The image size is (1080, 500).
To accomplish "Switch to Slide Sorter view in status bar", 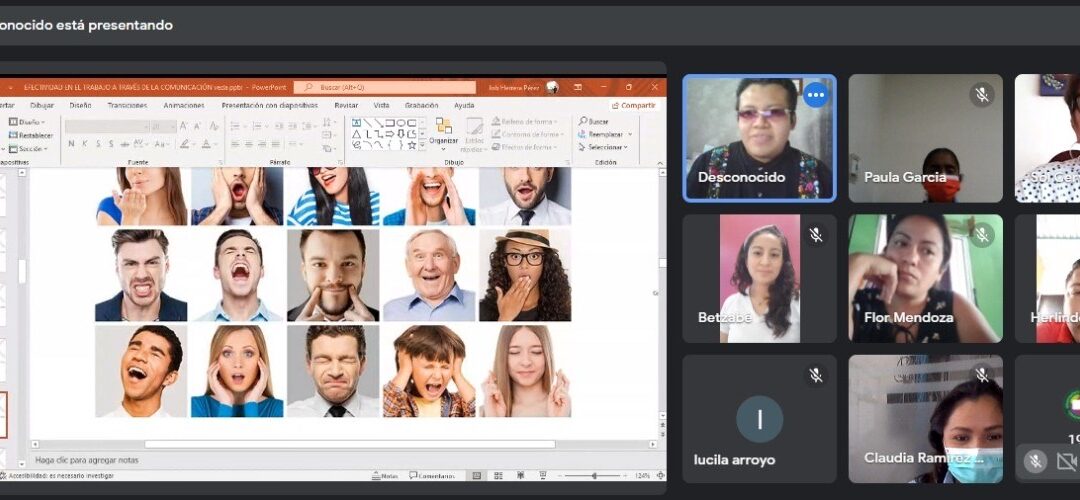I will point(498,475).
